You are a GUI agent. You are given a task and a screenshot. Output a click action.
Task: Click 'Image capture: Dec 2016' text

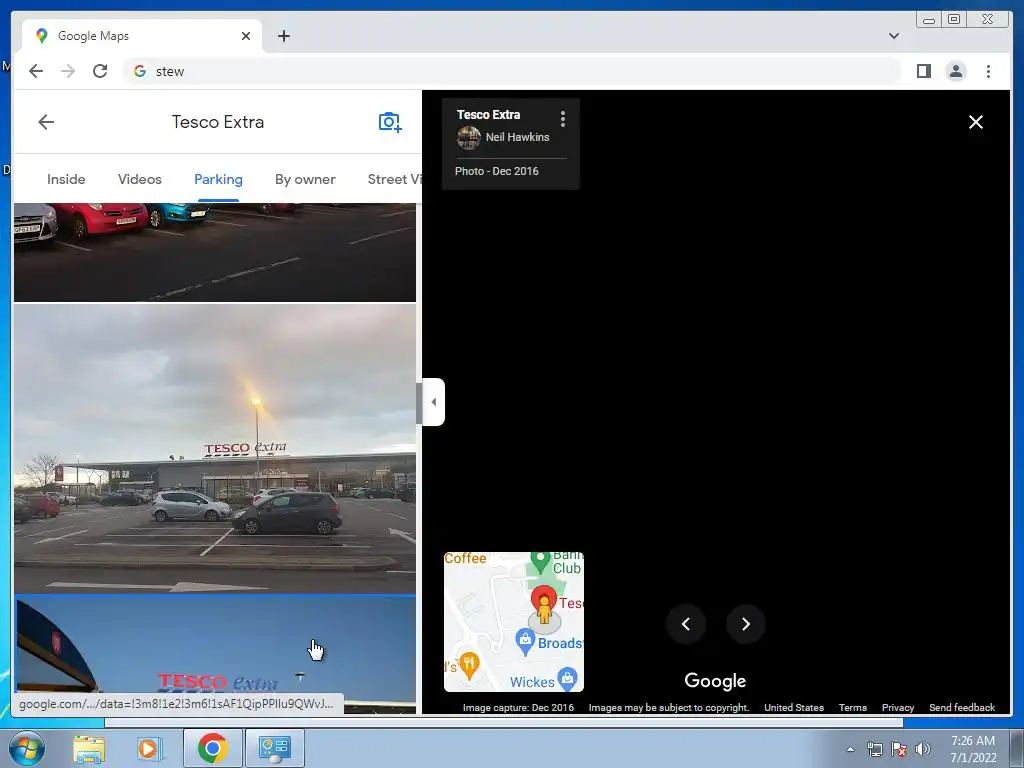click(x=518, y=707)
